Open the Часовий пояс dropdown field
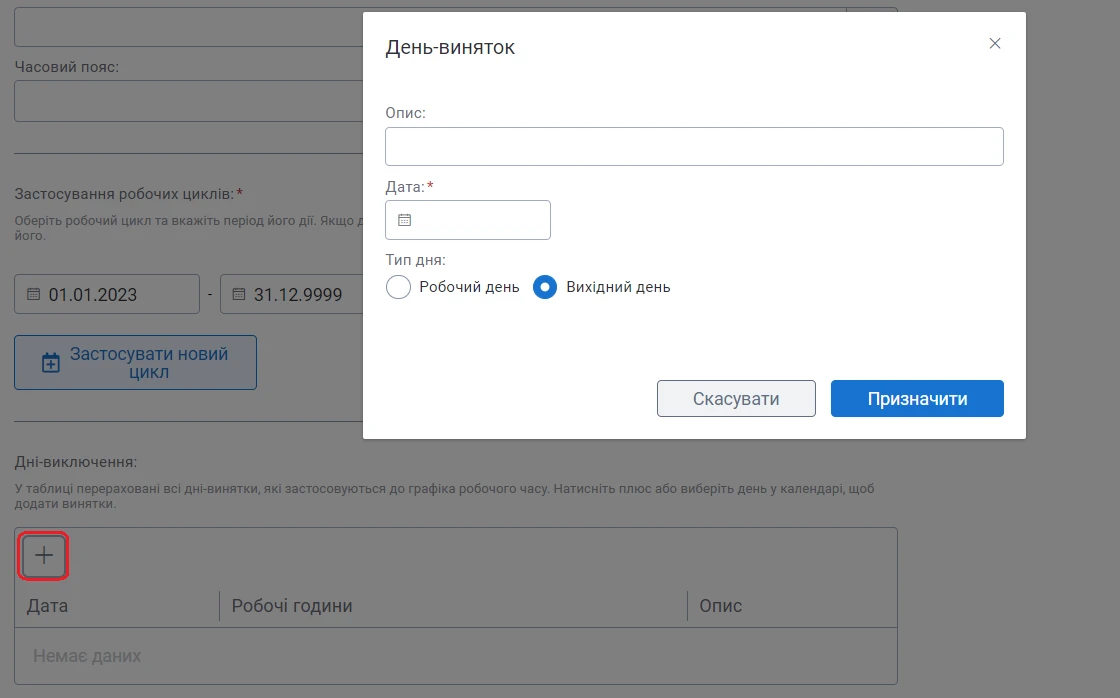 click(189, 101)
